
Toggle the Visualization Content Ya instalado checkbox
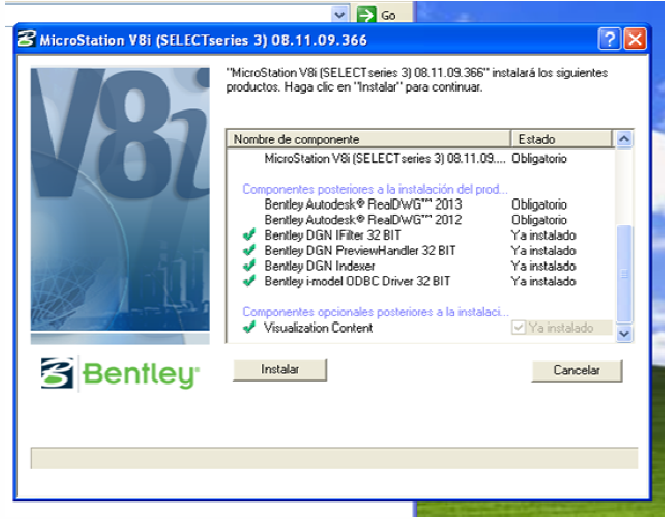pos(518,327)
